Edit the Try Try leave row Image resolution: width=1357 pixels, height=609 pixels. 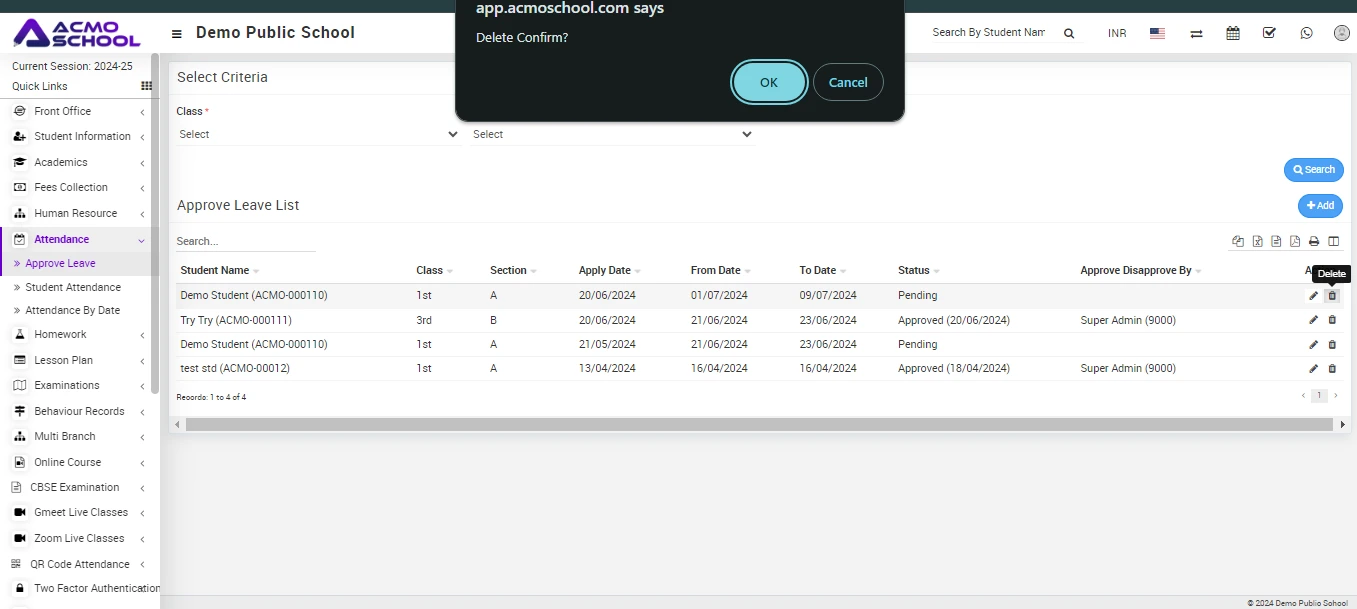click(1313, 320)
